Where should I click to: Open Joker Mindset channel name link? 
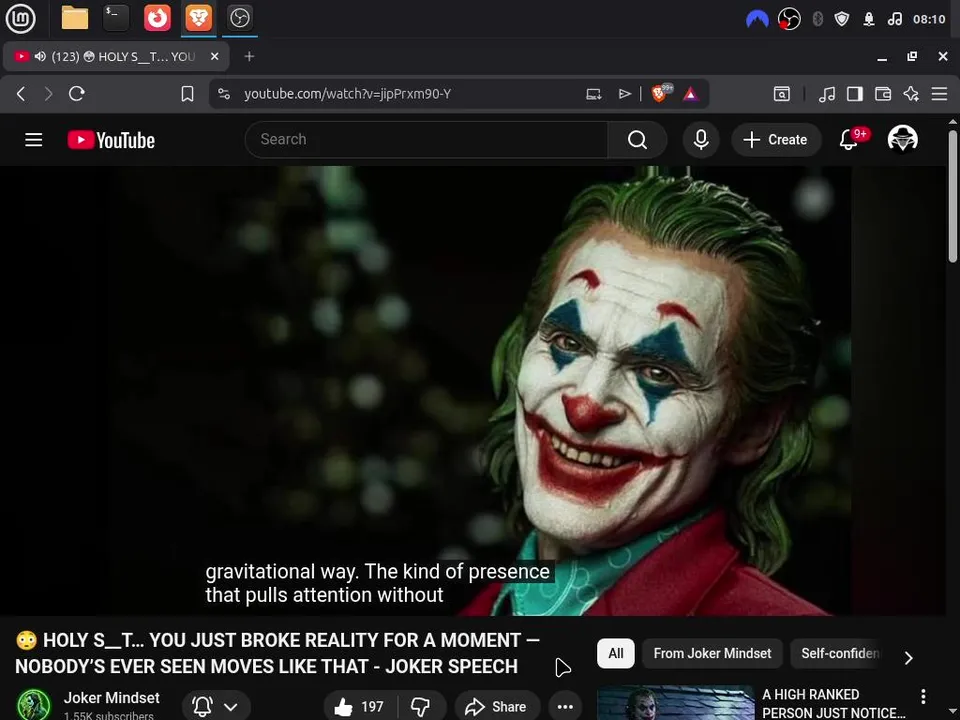pos(111,698)
